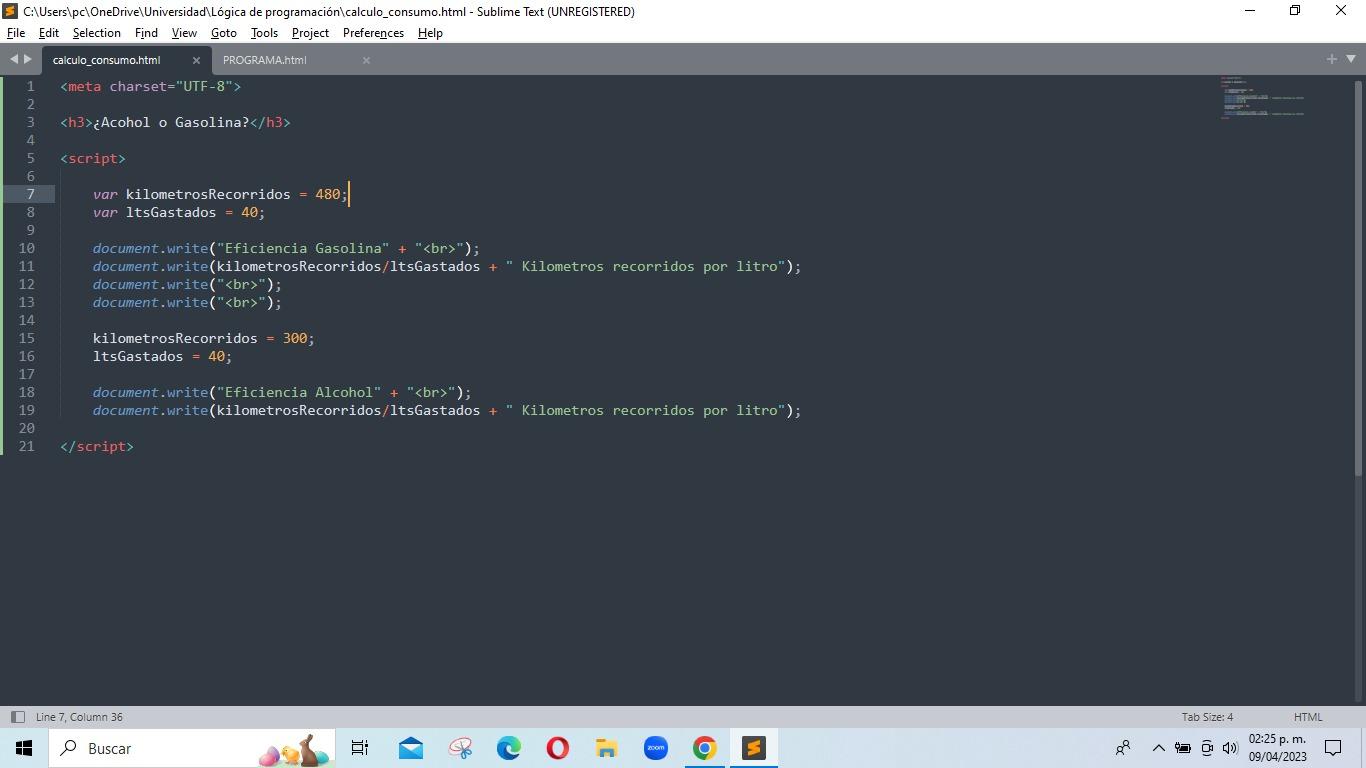Open Google Chrome from taskbar
Screen dimensions: 1366x768
[704, 748]
